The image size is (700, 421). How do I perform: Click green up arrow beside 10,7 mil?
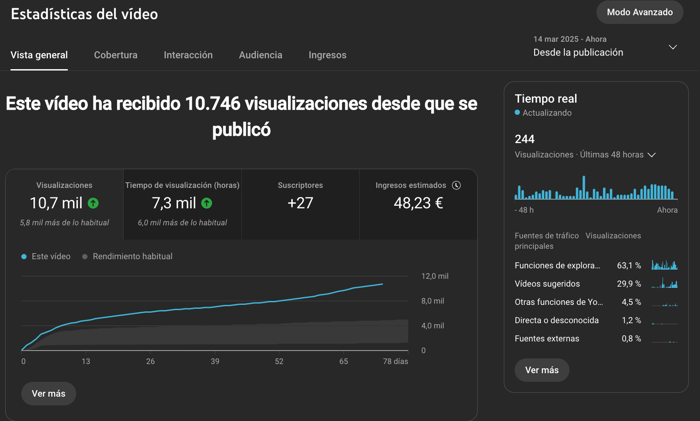pos(93,203)
